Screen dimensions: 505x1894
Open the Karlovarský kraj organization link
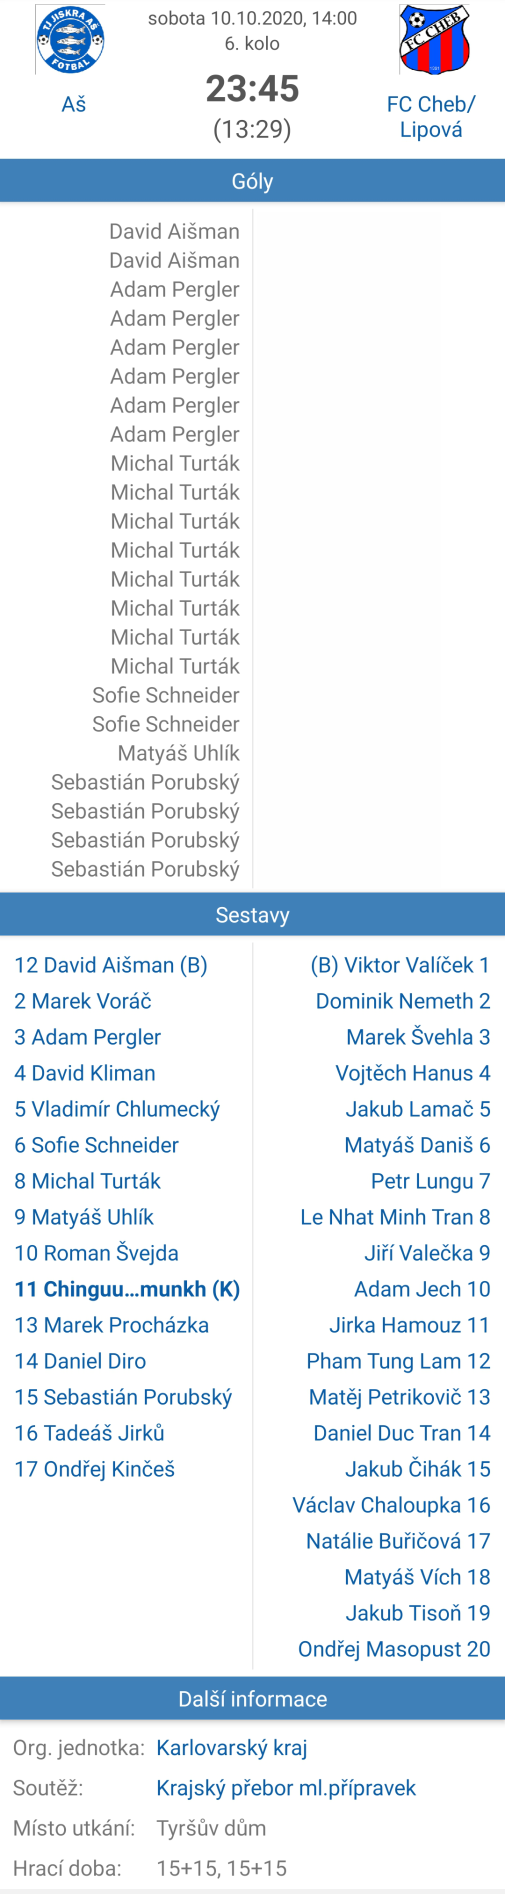[232, 1748]
